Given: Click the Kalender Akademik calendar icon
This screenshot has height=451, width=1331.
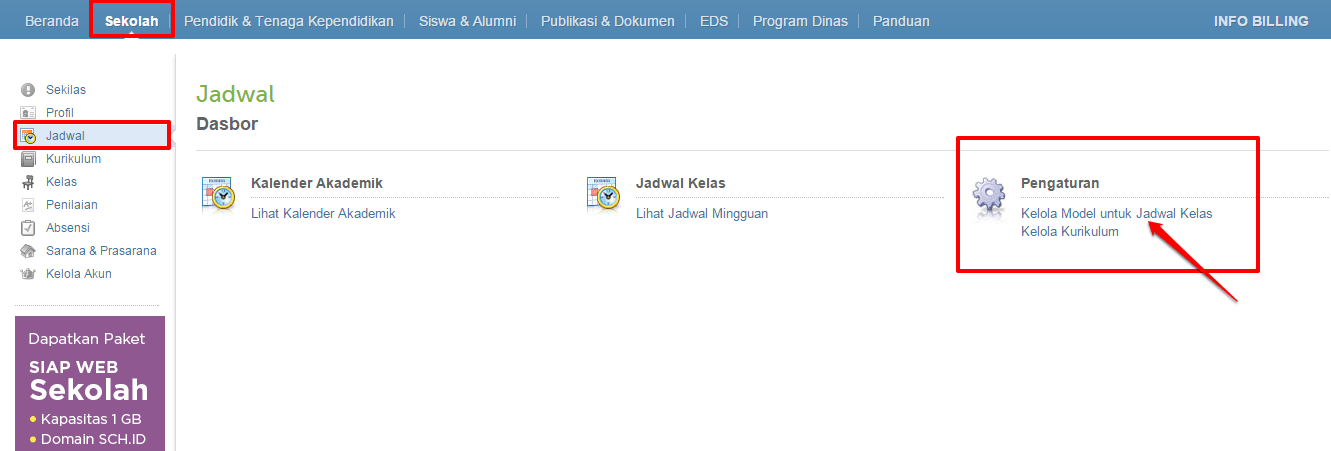Looking at the screenshot, I should [218, 196].
